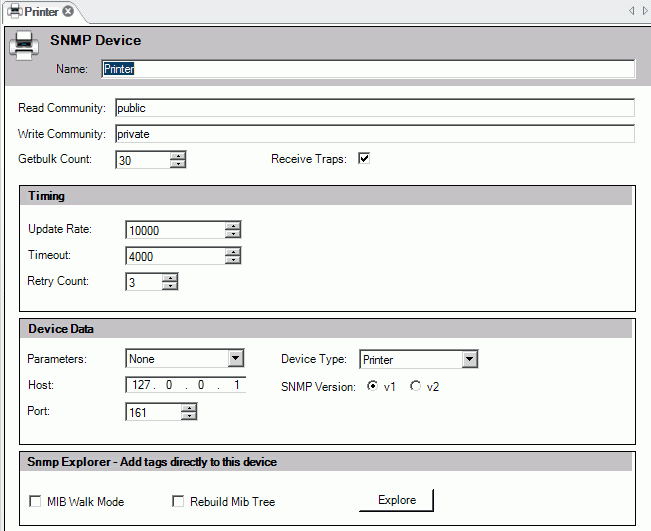Click into the Write Community field

pyautogui.click(x=375, y=134)
